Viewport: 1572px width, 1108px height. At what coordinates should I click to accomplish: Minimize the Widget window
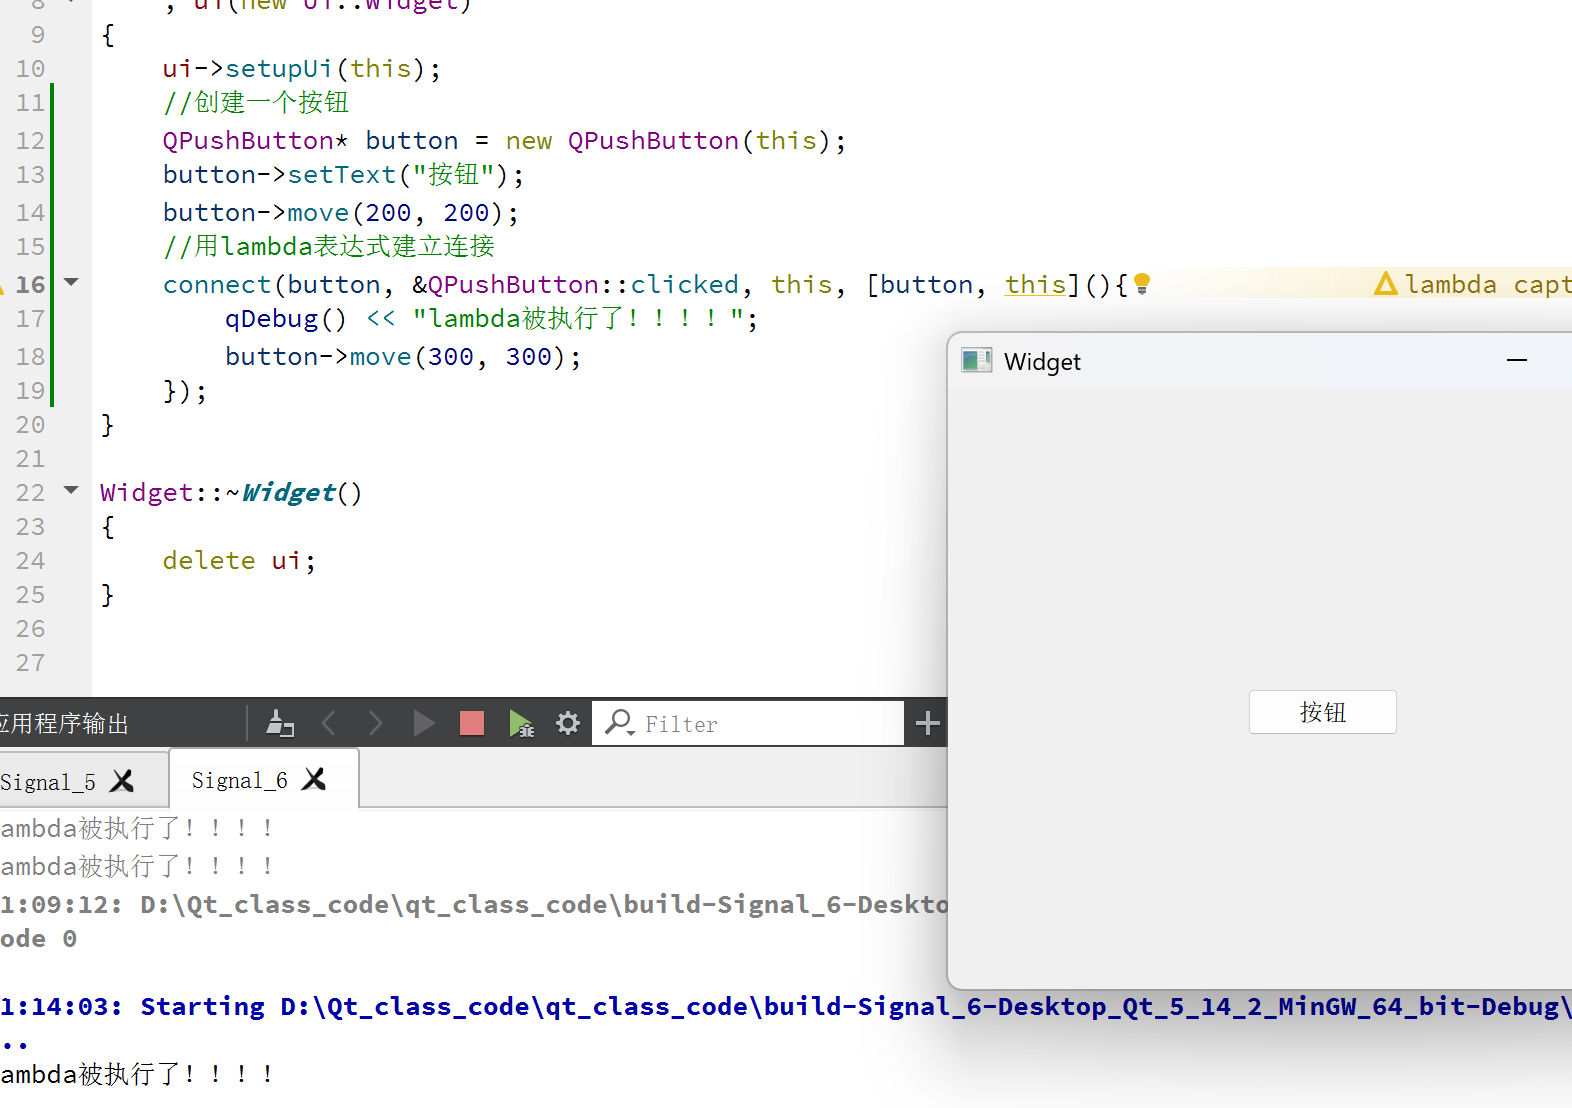1517,360
